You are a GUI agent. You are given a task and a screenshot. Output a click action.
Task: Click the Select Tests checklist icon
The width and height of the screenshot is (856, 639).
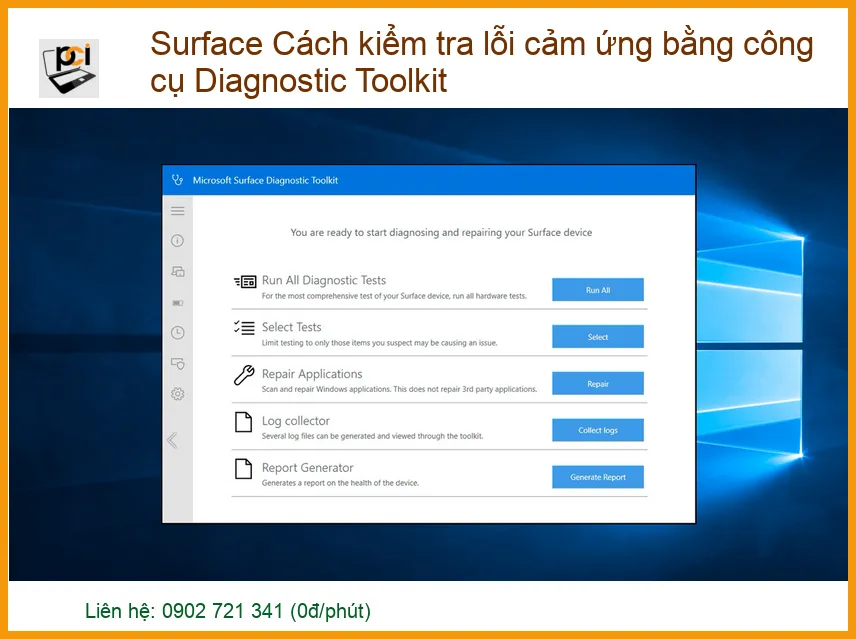[244, 327]
